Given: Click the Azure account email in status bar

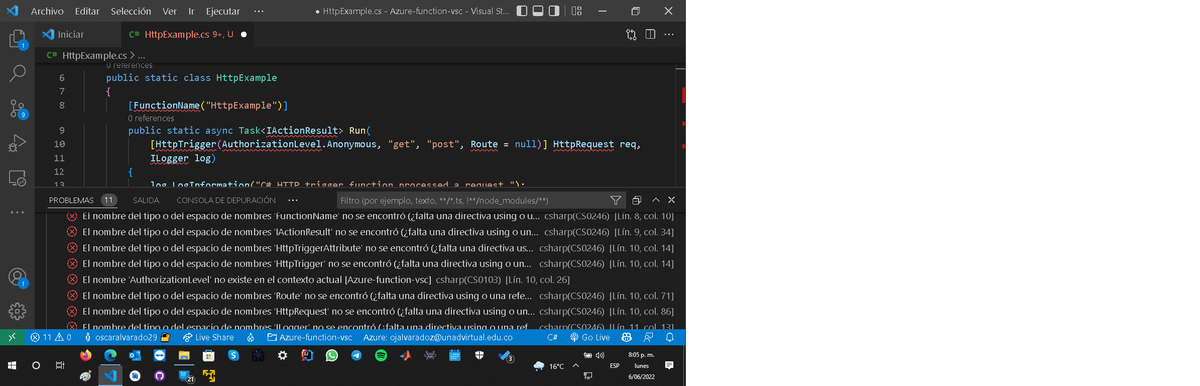Looking at the screenshot, I should 438,337.
